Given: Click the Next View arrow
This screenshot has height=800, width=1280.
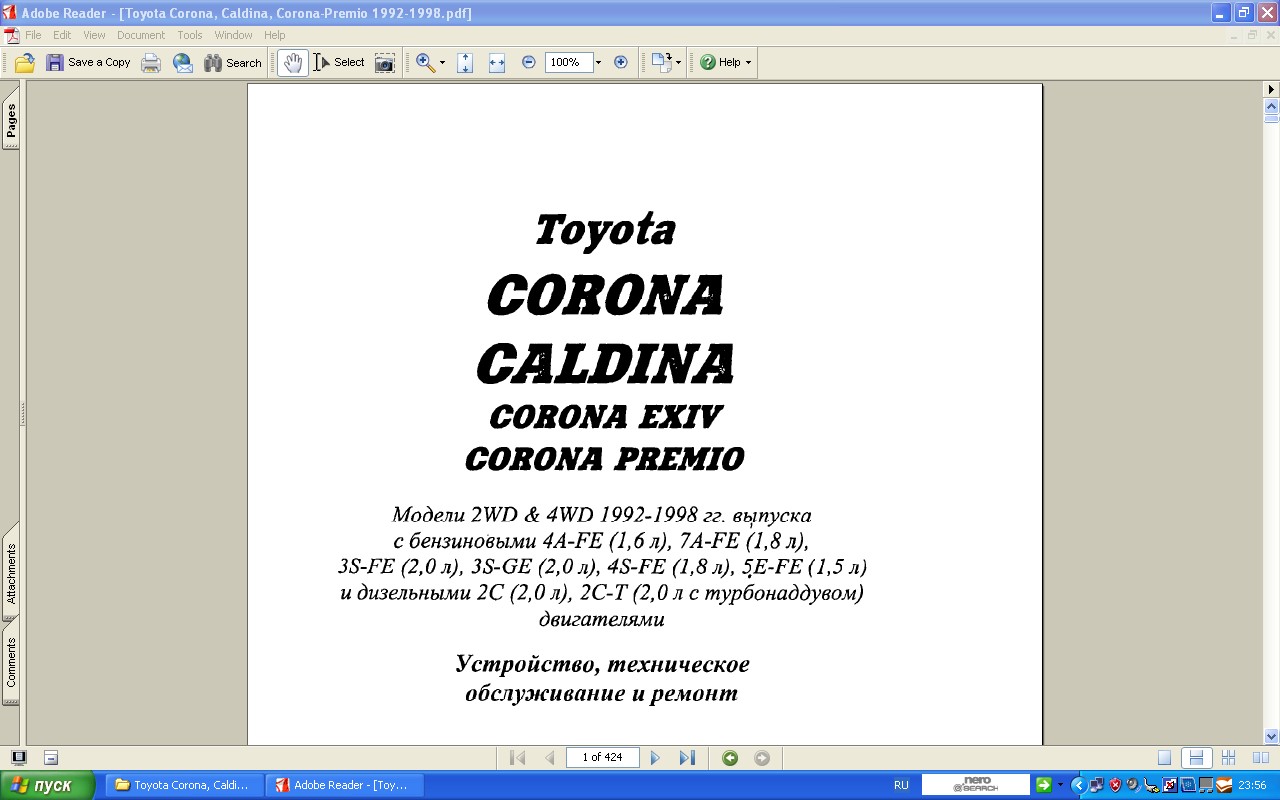Looking at the screenshot, I should click(762, 758).
